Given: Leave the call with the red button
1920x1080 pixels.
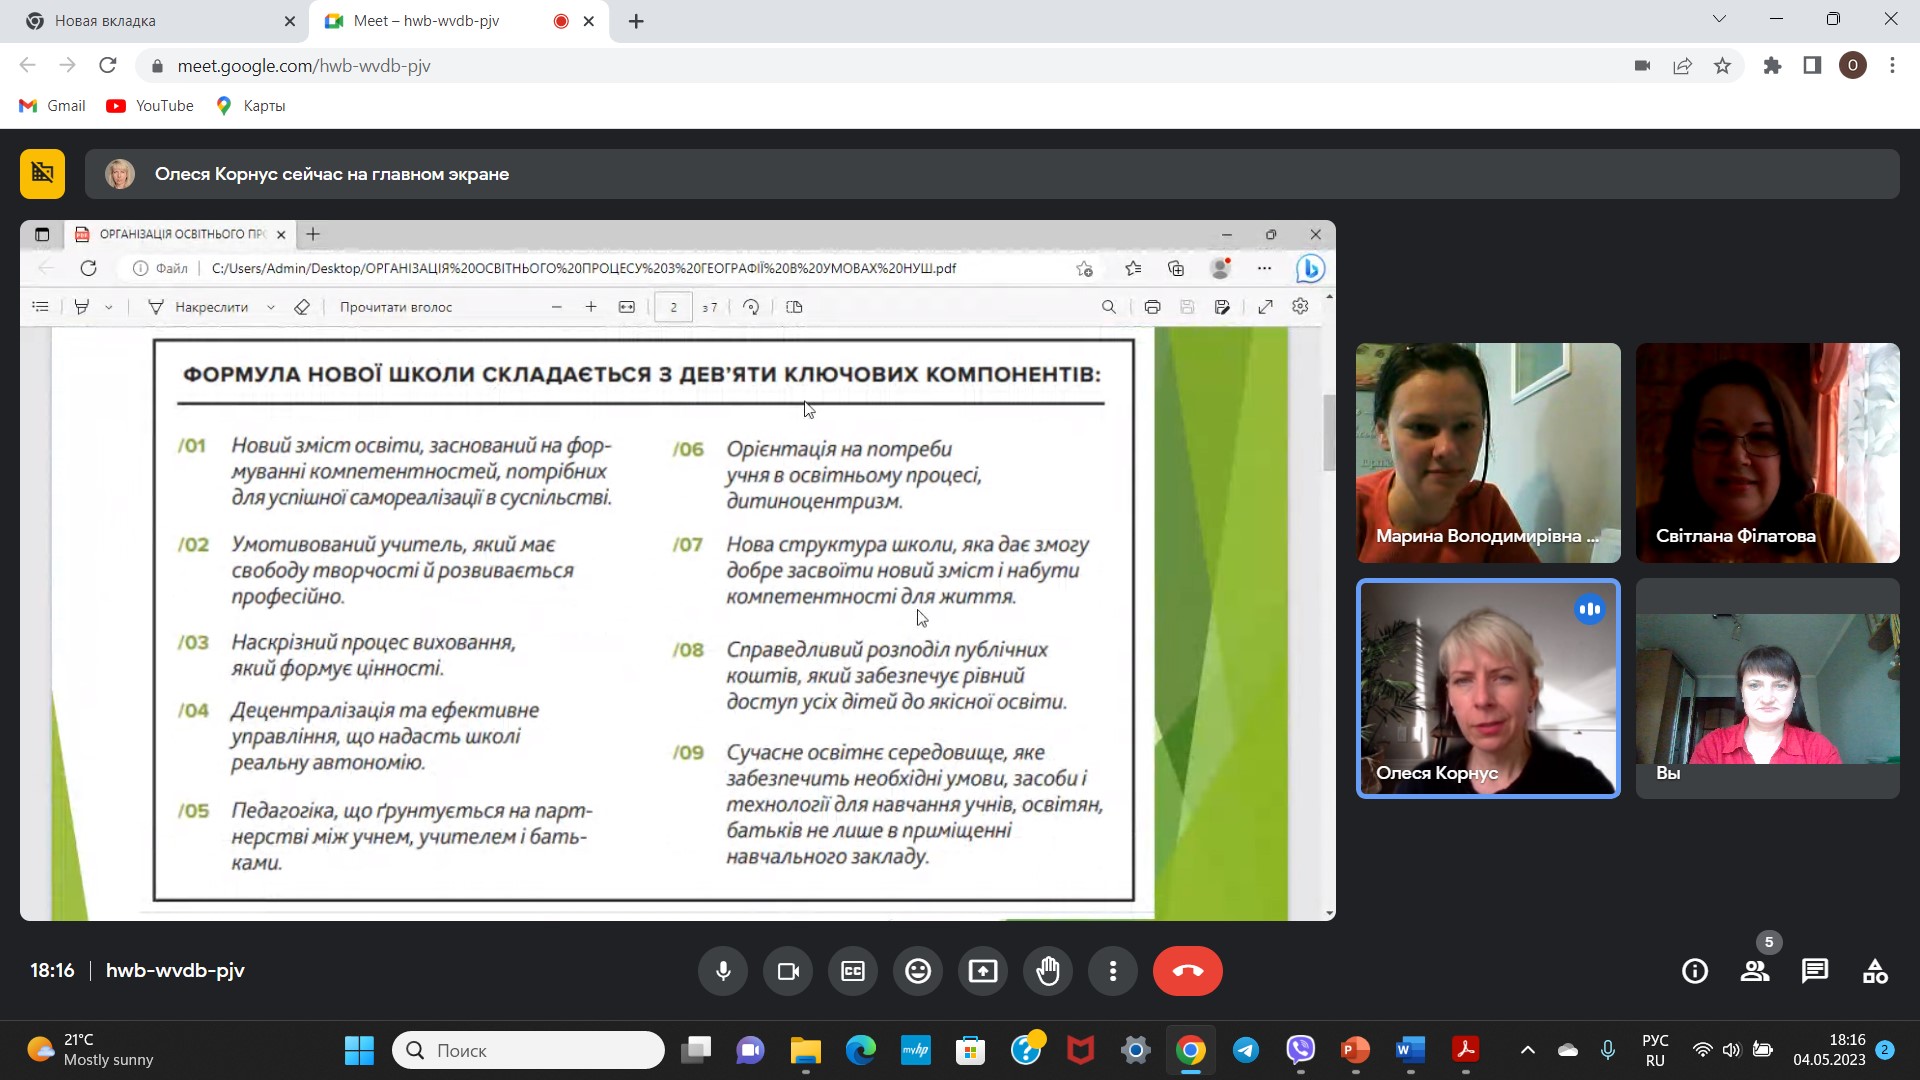Looking at the screenshot, I should coord(1188,971).
